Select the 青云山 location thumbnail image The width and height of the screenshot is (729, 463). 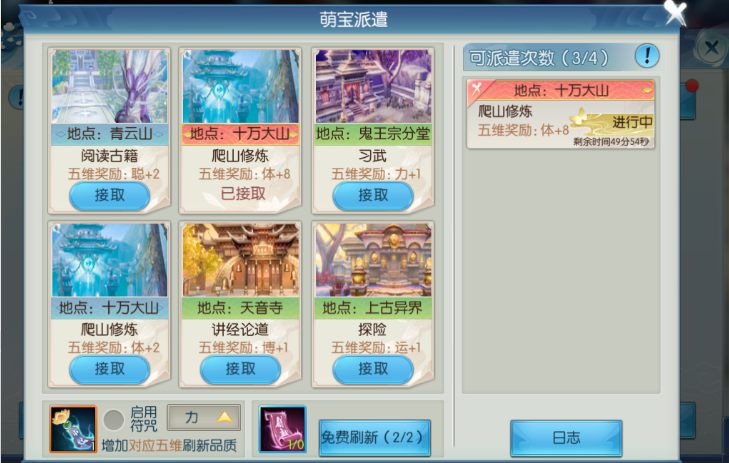pos(109,86)
